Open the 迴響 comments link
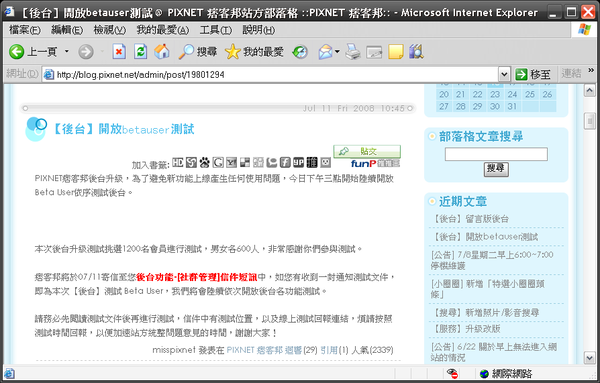Screen dimensions: 600x383 (x=293, y=350)
